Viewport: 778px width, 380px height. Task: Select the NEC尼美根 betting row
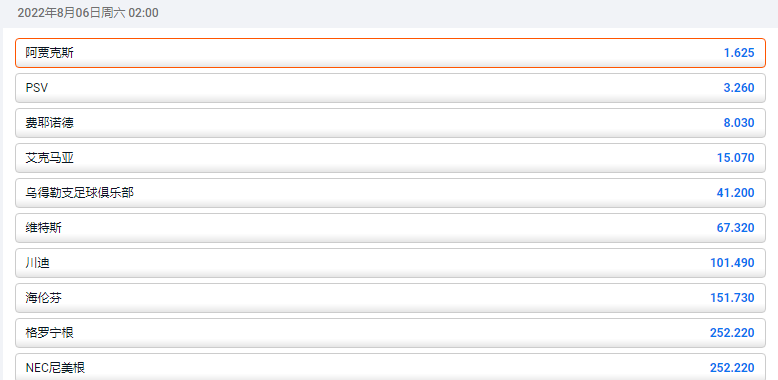tap(390, 367)
